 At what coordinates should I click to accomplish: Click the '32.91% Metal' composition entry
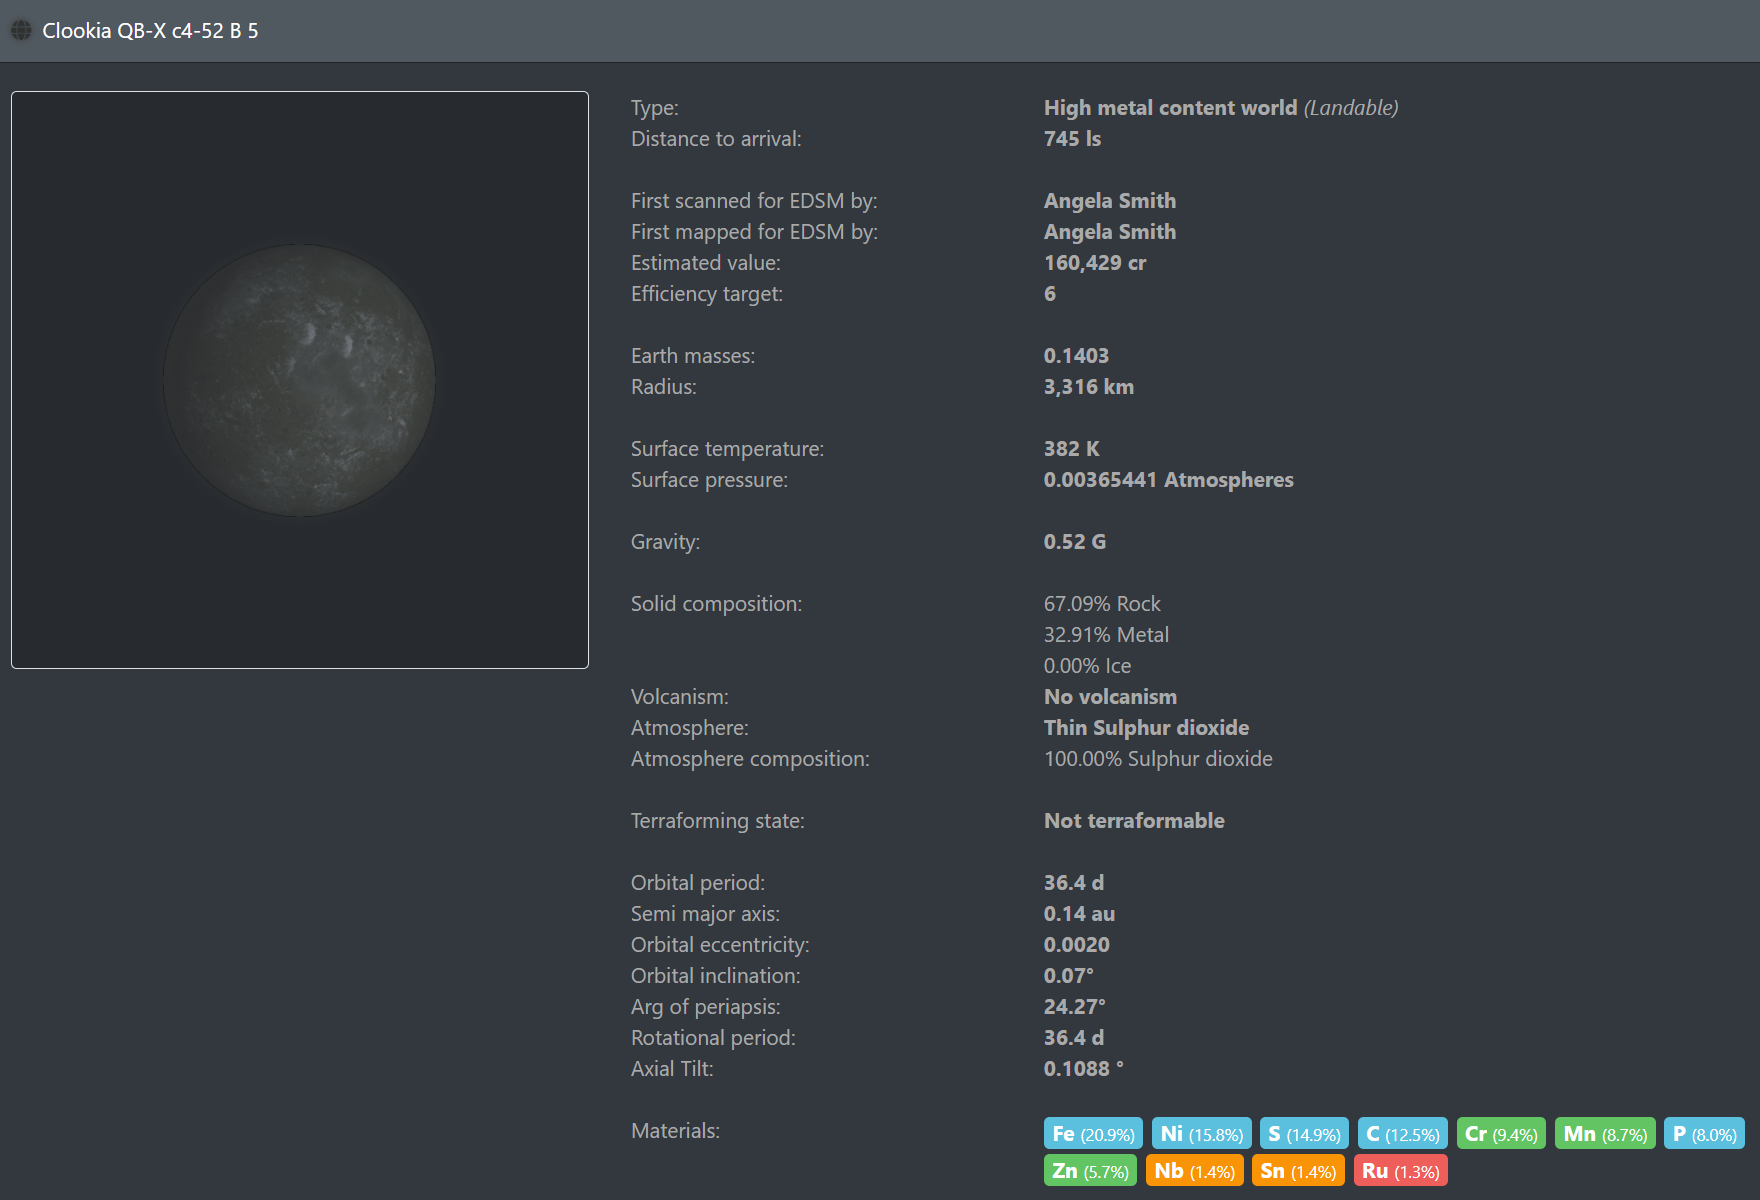point(1106,635)
